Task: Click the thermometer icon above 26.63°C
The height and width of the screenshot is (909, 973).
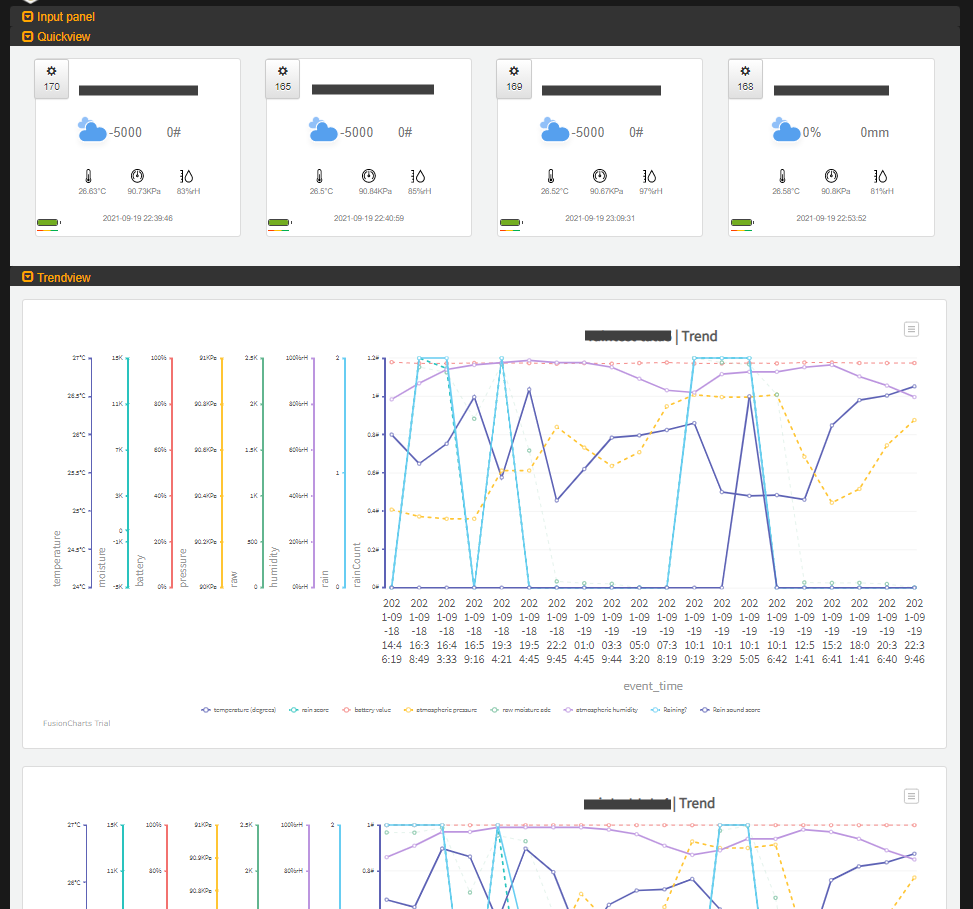Action: (89, 176)
